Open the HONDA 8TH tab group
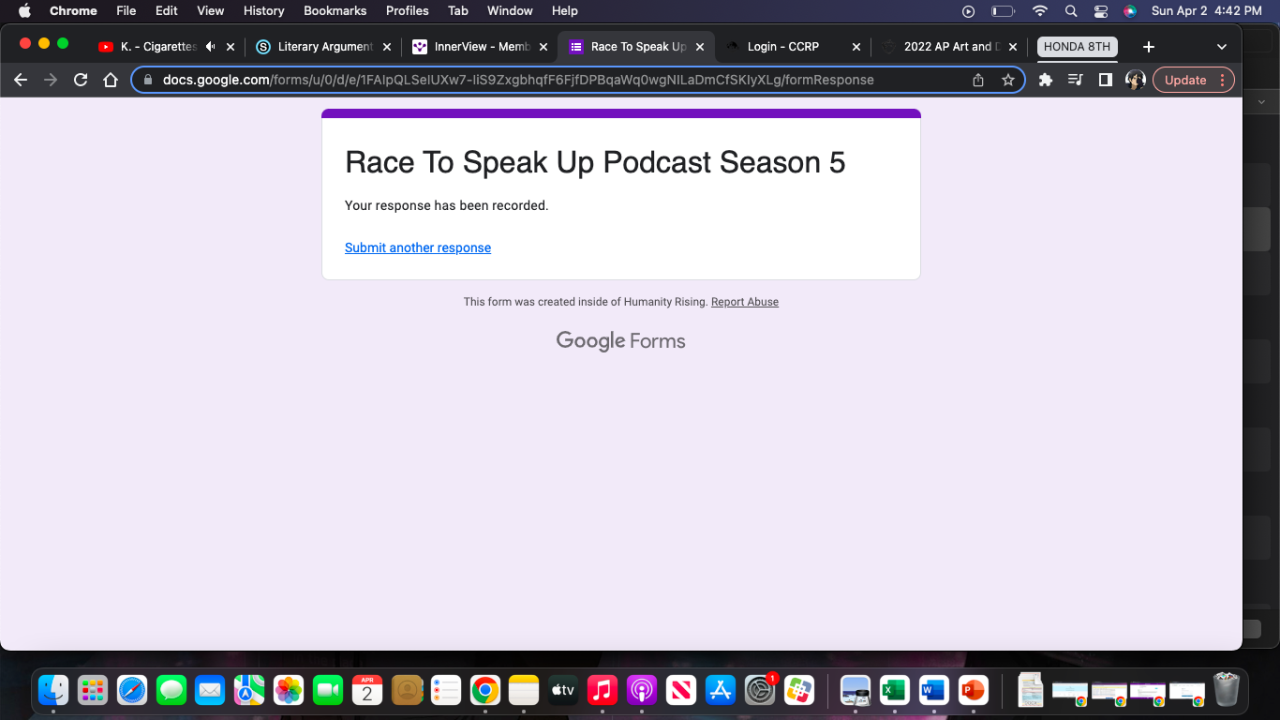Viewport: 1280px width, 720px height. point(1077,47)
